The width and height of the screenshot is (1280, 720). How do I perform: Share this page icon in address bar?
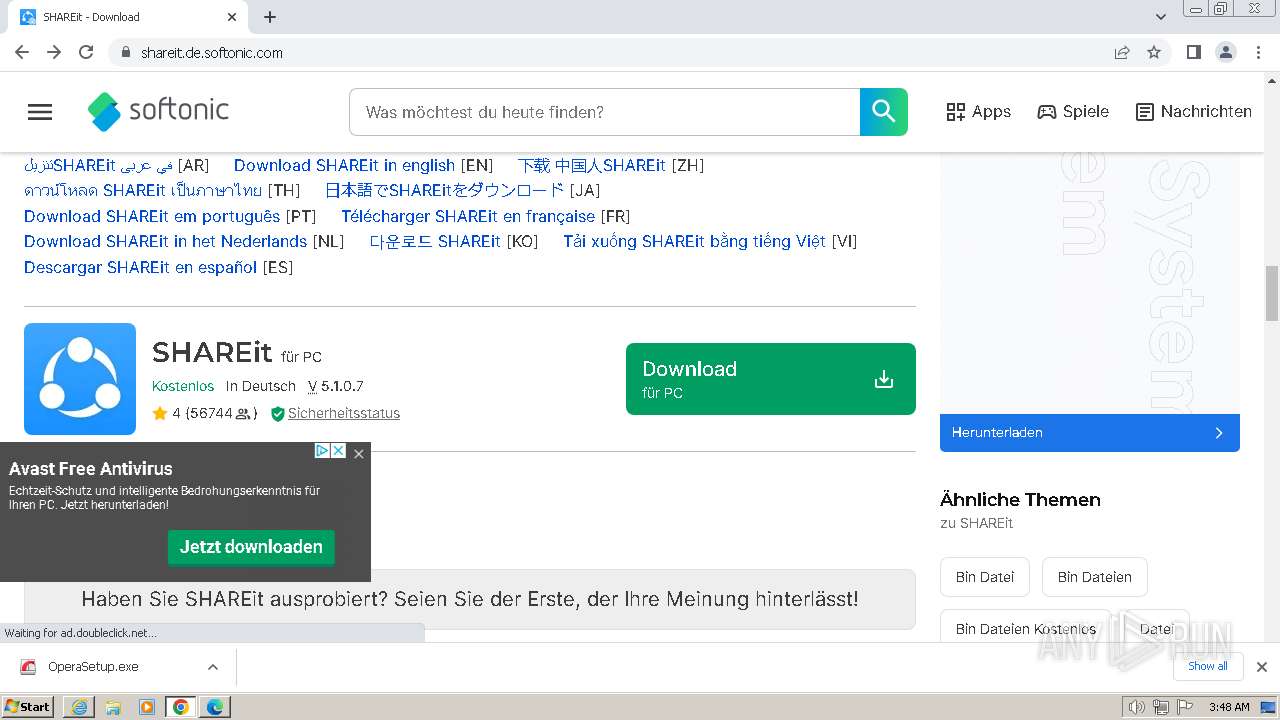pyautogui.click(x=1122, y=52)
